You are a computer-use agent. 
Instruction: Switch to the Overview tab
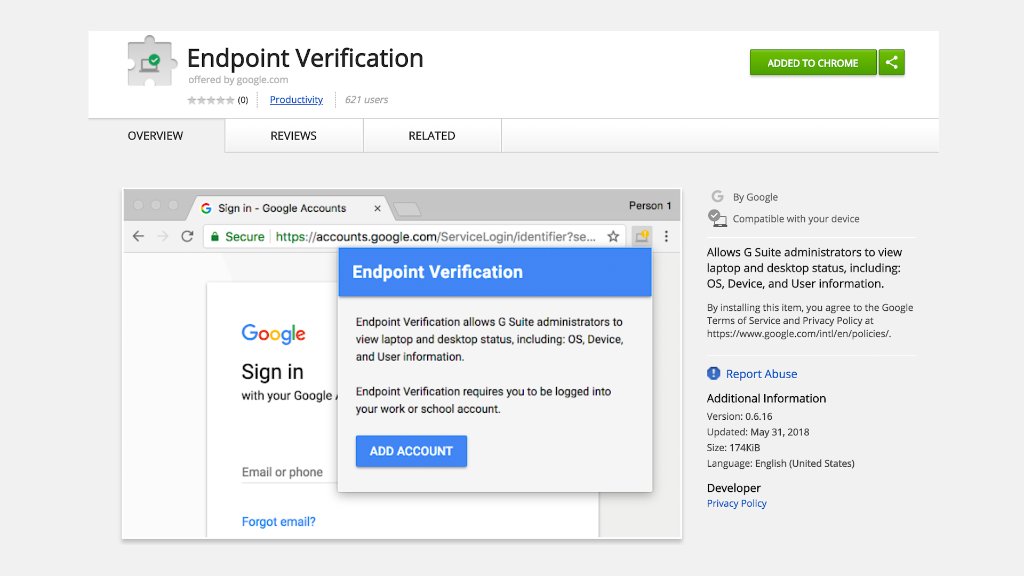pos(155,136)
